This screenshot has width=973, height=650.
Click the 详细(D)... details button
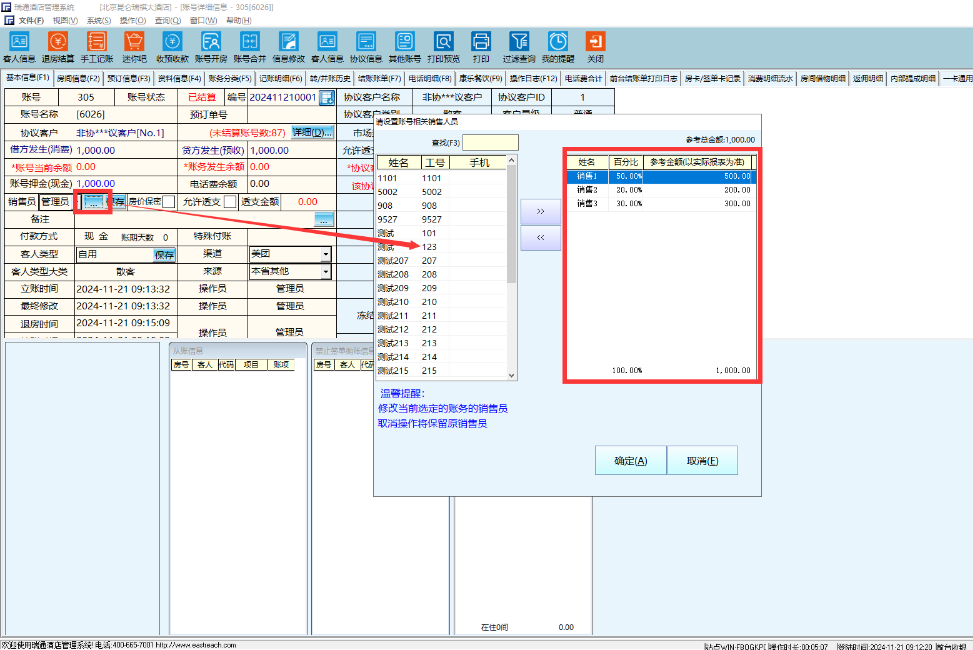[313, 132]
